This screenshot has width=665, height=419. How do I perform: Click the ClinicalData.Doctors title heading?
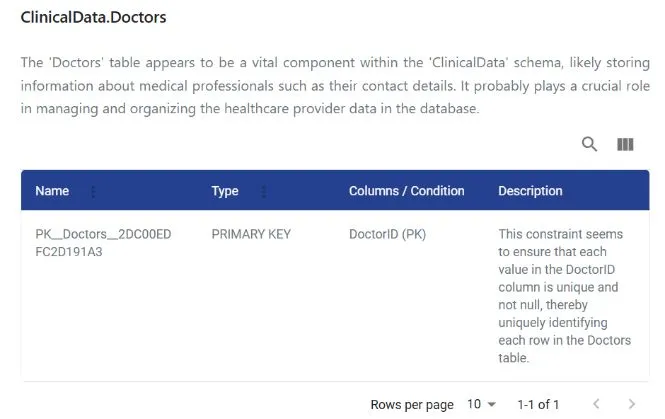(93, 17)
